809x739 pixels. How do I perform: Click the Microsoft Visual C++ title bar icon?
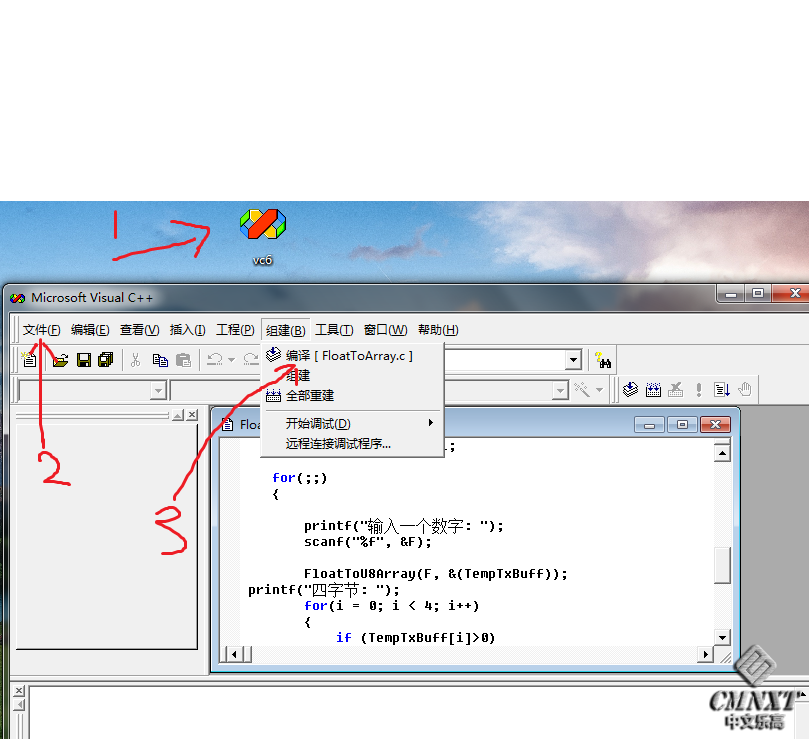18,298
